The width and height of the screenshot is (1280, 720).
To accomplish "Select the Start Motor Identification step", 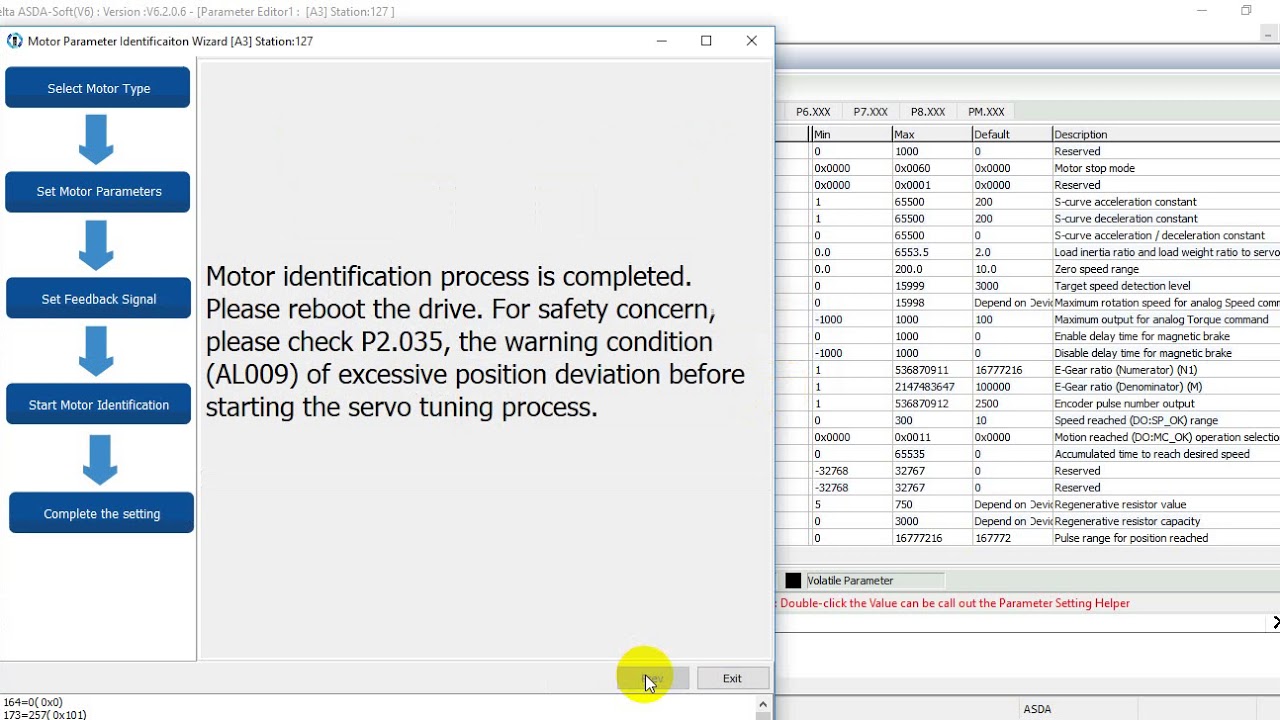I will (98, 404).
